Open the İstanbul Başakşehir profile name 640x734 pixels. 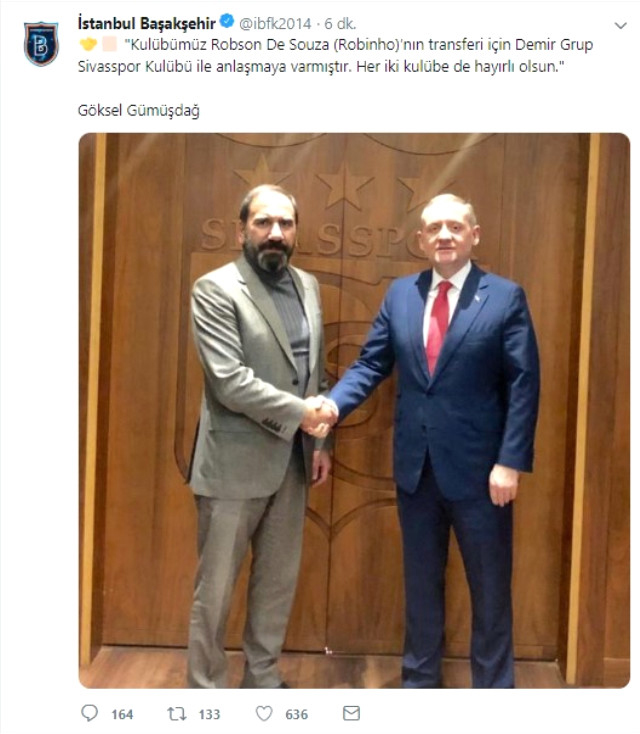[147, 23]
